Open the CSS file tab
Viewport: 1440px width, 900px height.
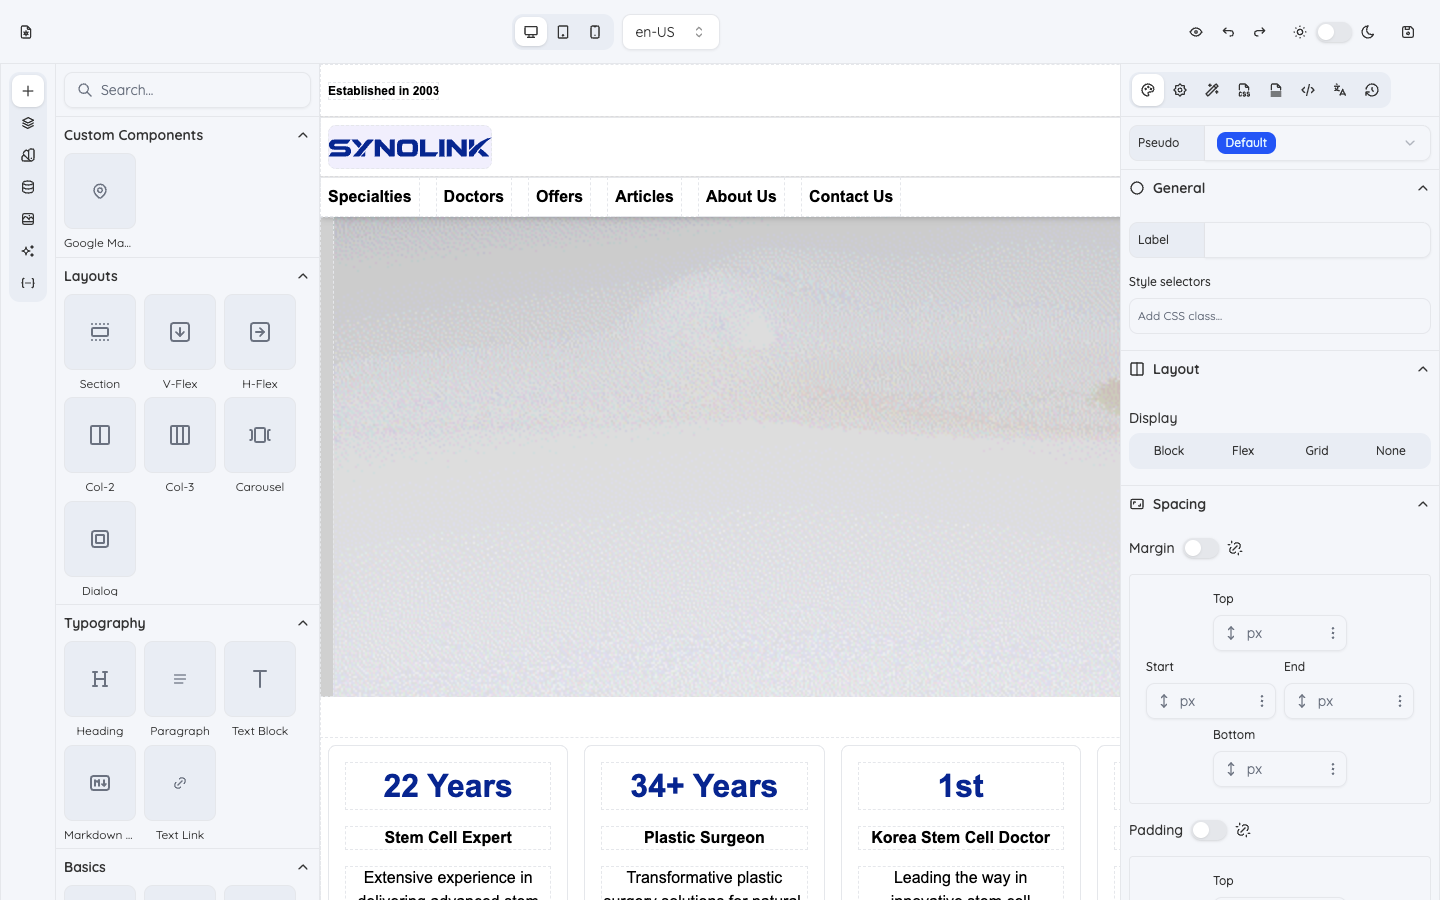pyautogui.click(x=1244, y=90)
